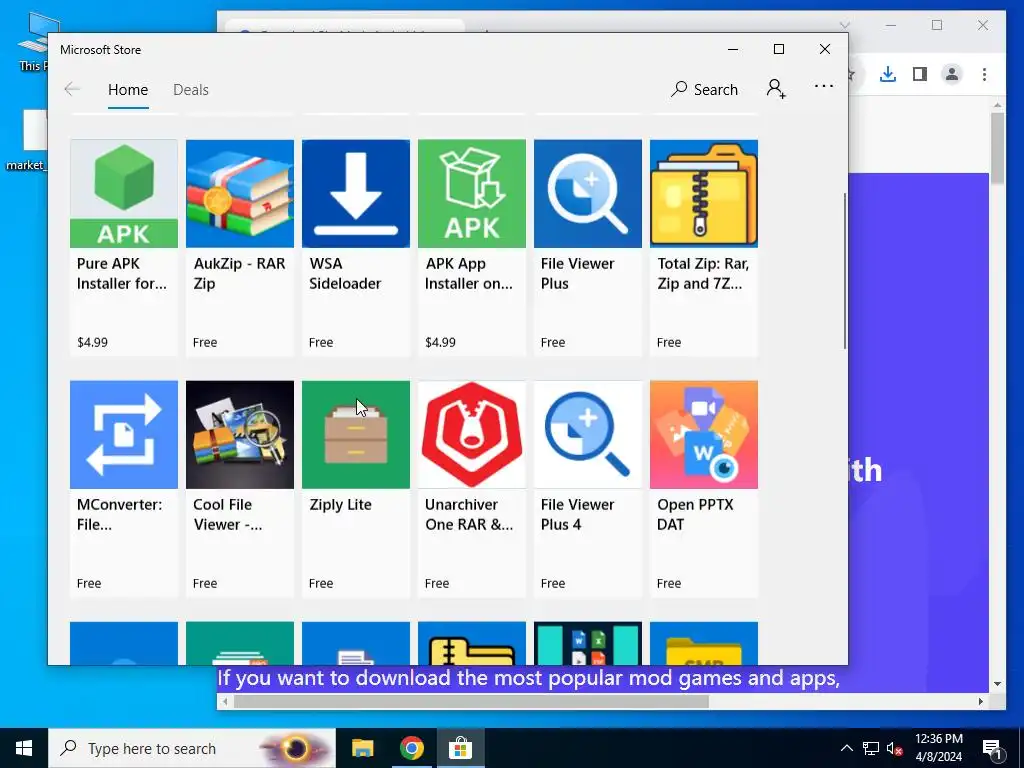Click the taskbar search box
The image size is (1024, 768).
tap(192, 748)
